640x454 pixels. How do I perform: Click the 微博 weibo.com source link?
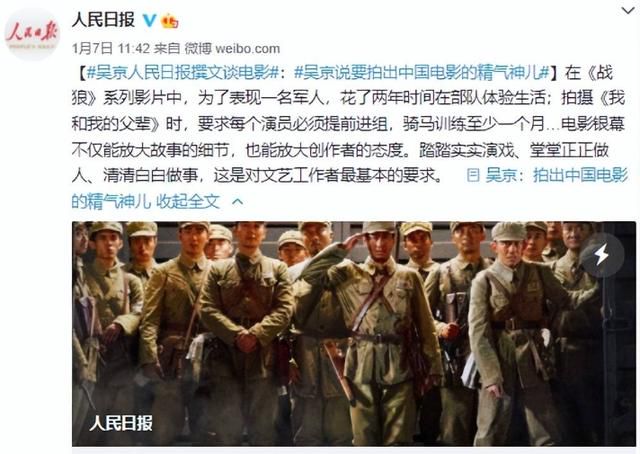232,49
